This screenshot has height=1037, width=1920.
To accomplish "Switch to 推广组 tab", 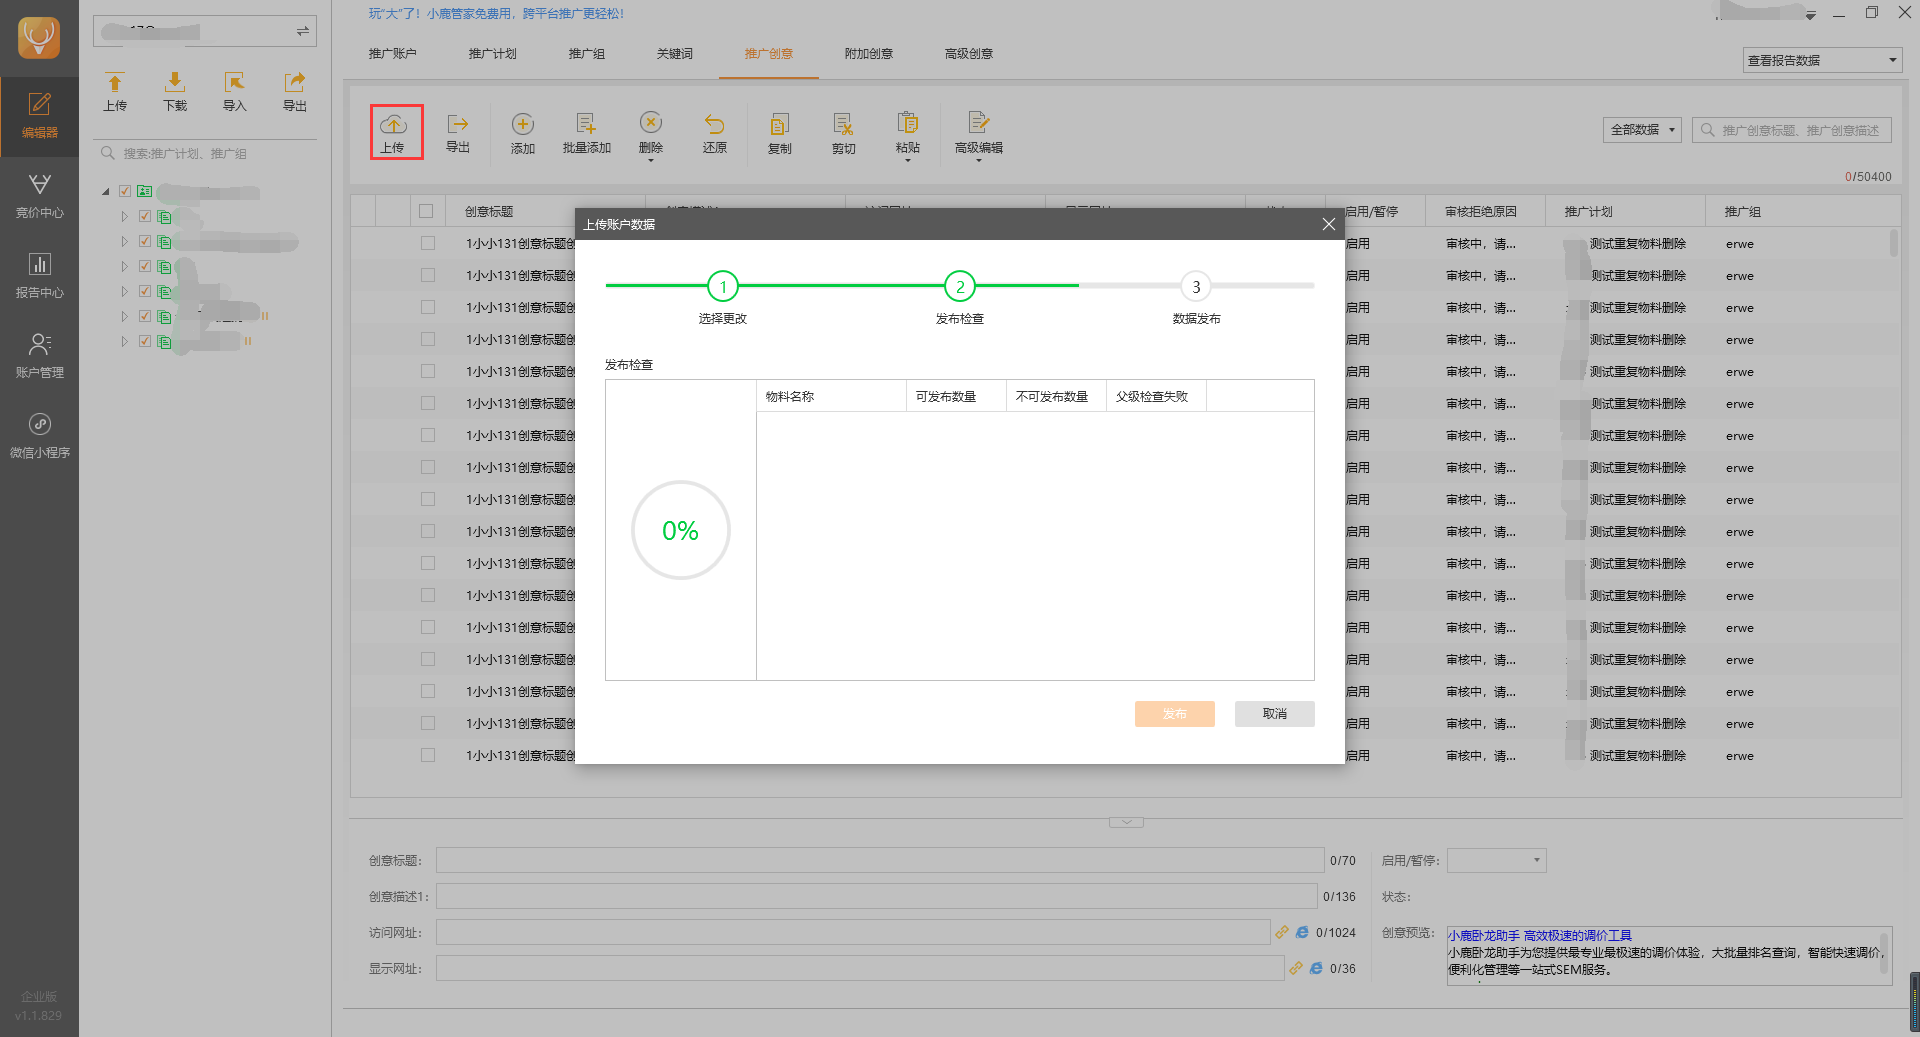I will [587, 54].
